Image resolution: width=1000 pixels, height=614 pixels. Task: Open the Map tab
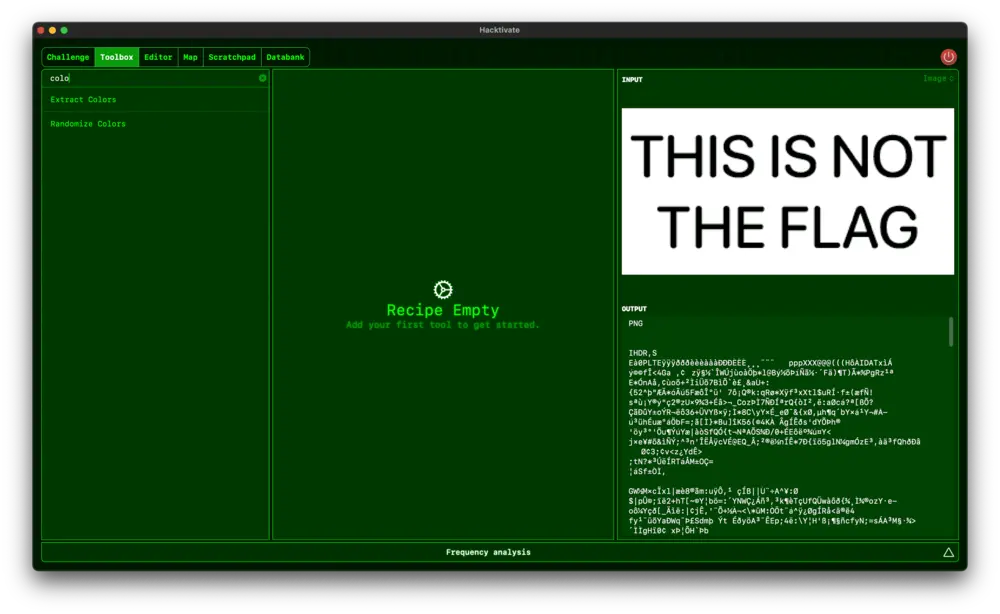click(x=189, y=57)
